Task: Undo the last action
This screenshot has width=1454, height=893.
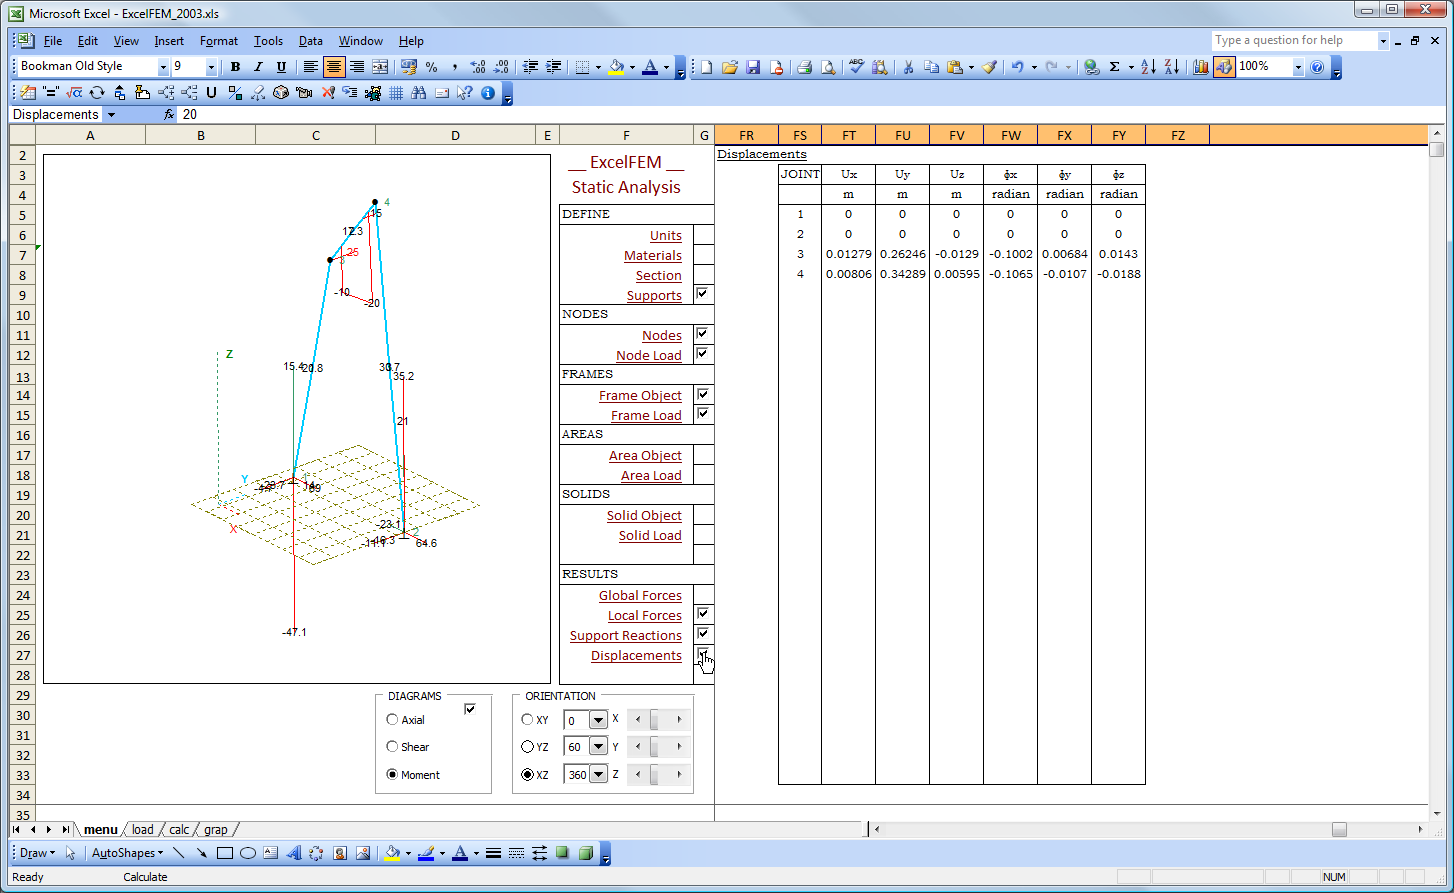Action: tap(1017, 67)
